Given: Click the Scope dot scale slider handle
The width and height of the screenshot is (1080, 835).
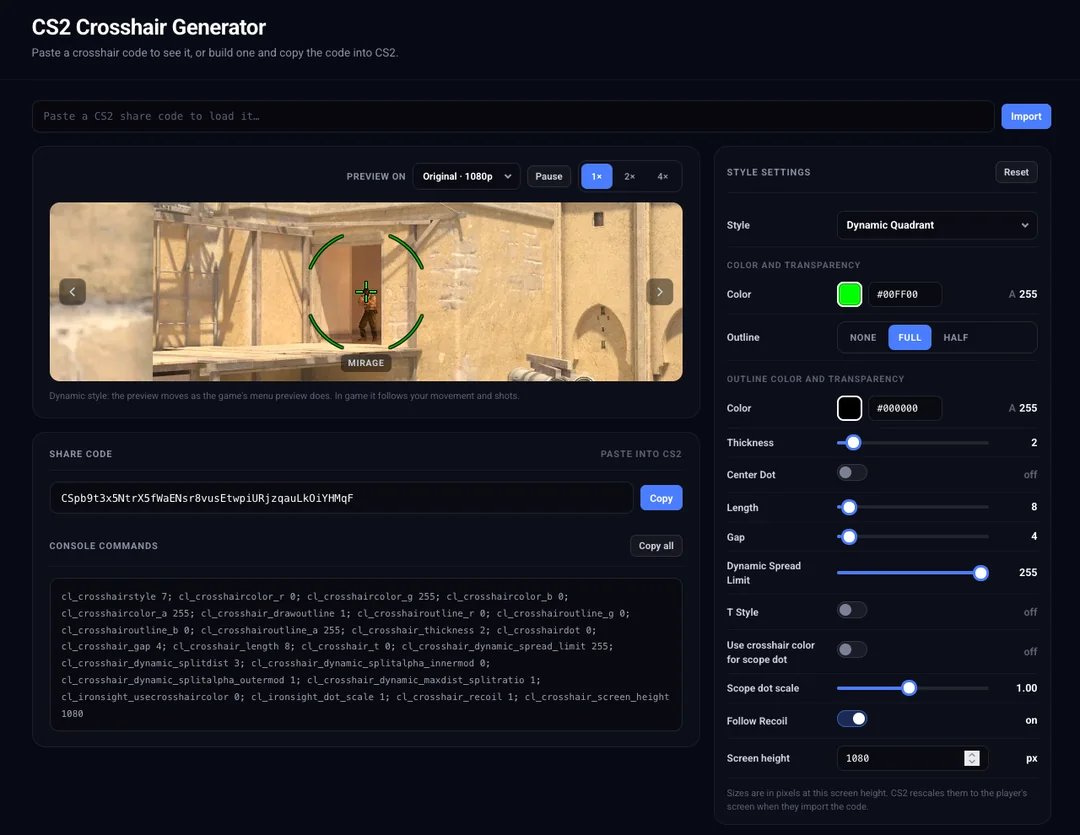Looking at the screenshot, I should [x=909, y=688].
